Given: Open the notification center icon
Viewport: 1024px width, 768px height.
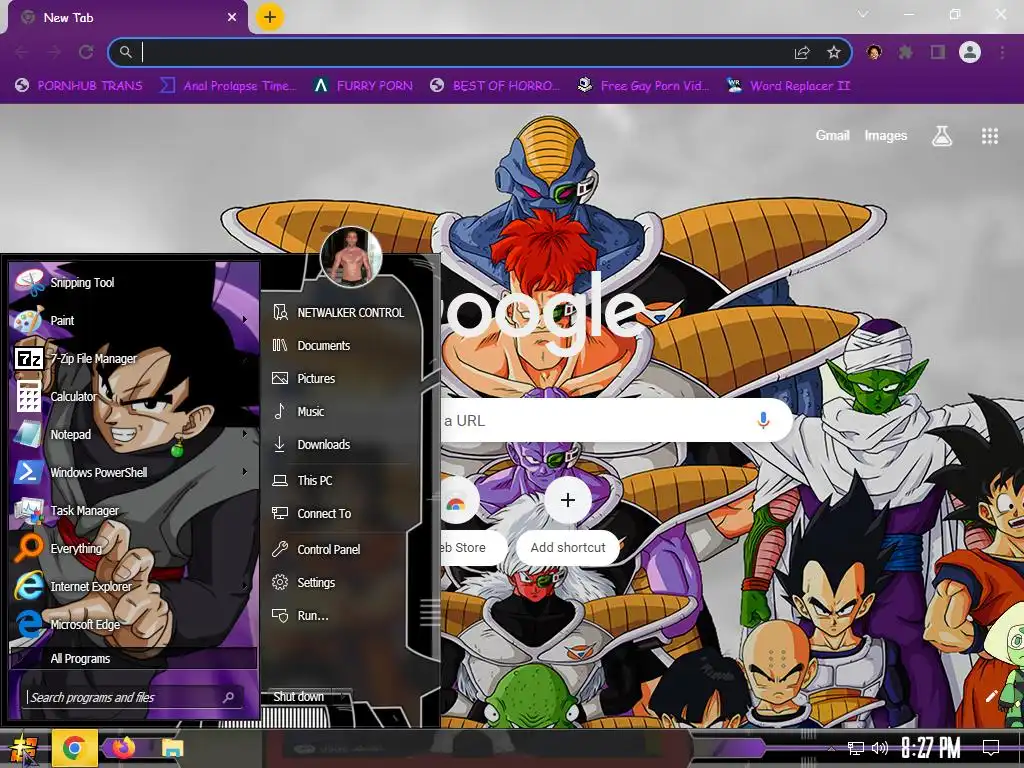Looking at the screenshot, I should tap(991, 748).
